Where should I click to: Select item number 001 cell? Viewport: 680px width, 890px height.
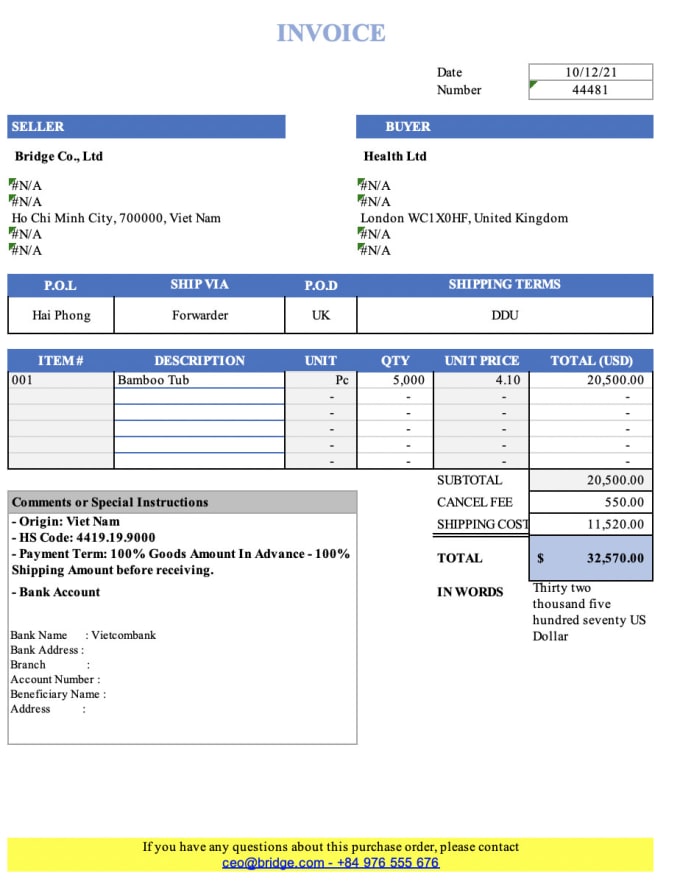[61, 380]
